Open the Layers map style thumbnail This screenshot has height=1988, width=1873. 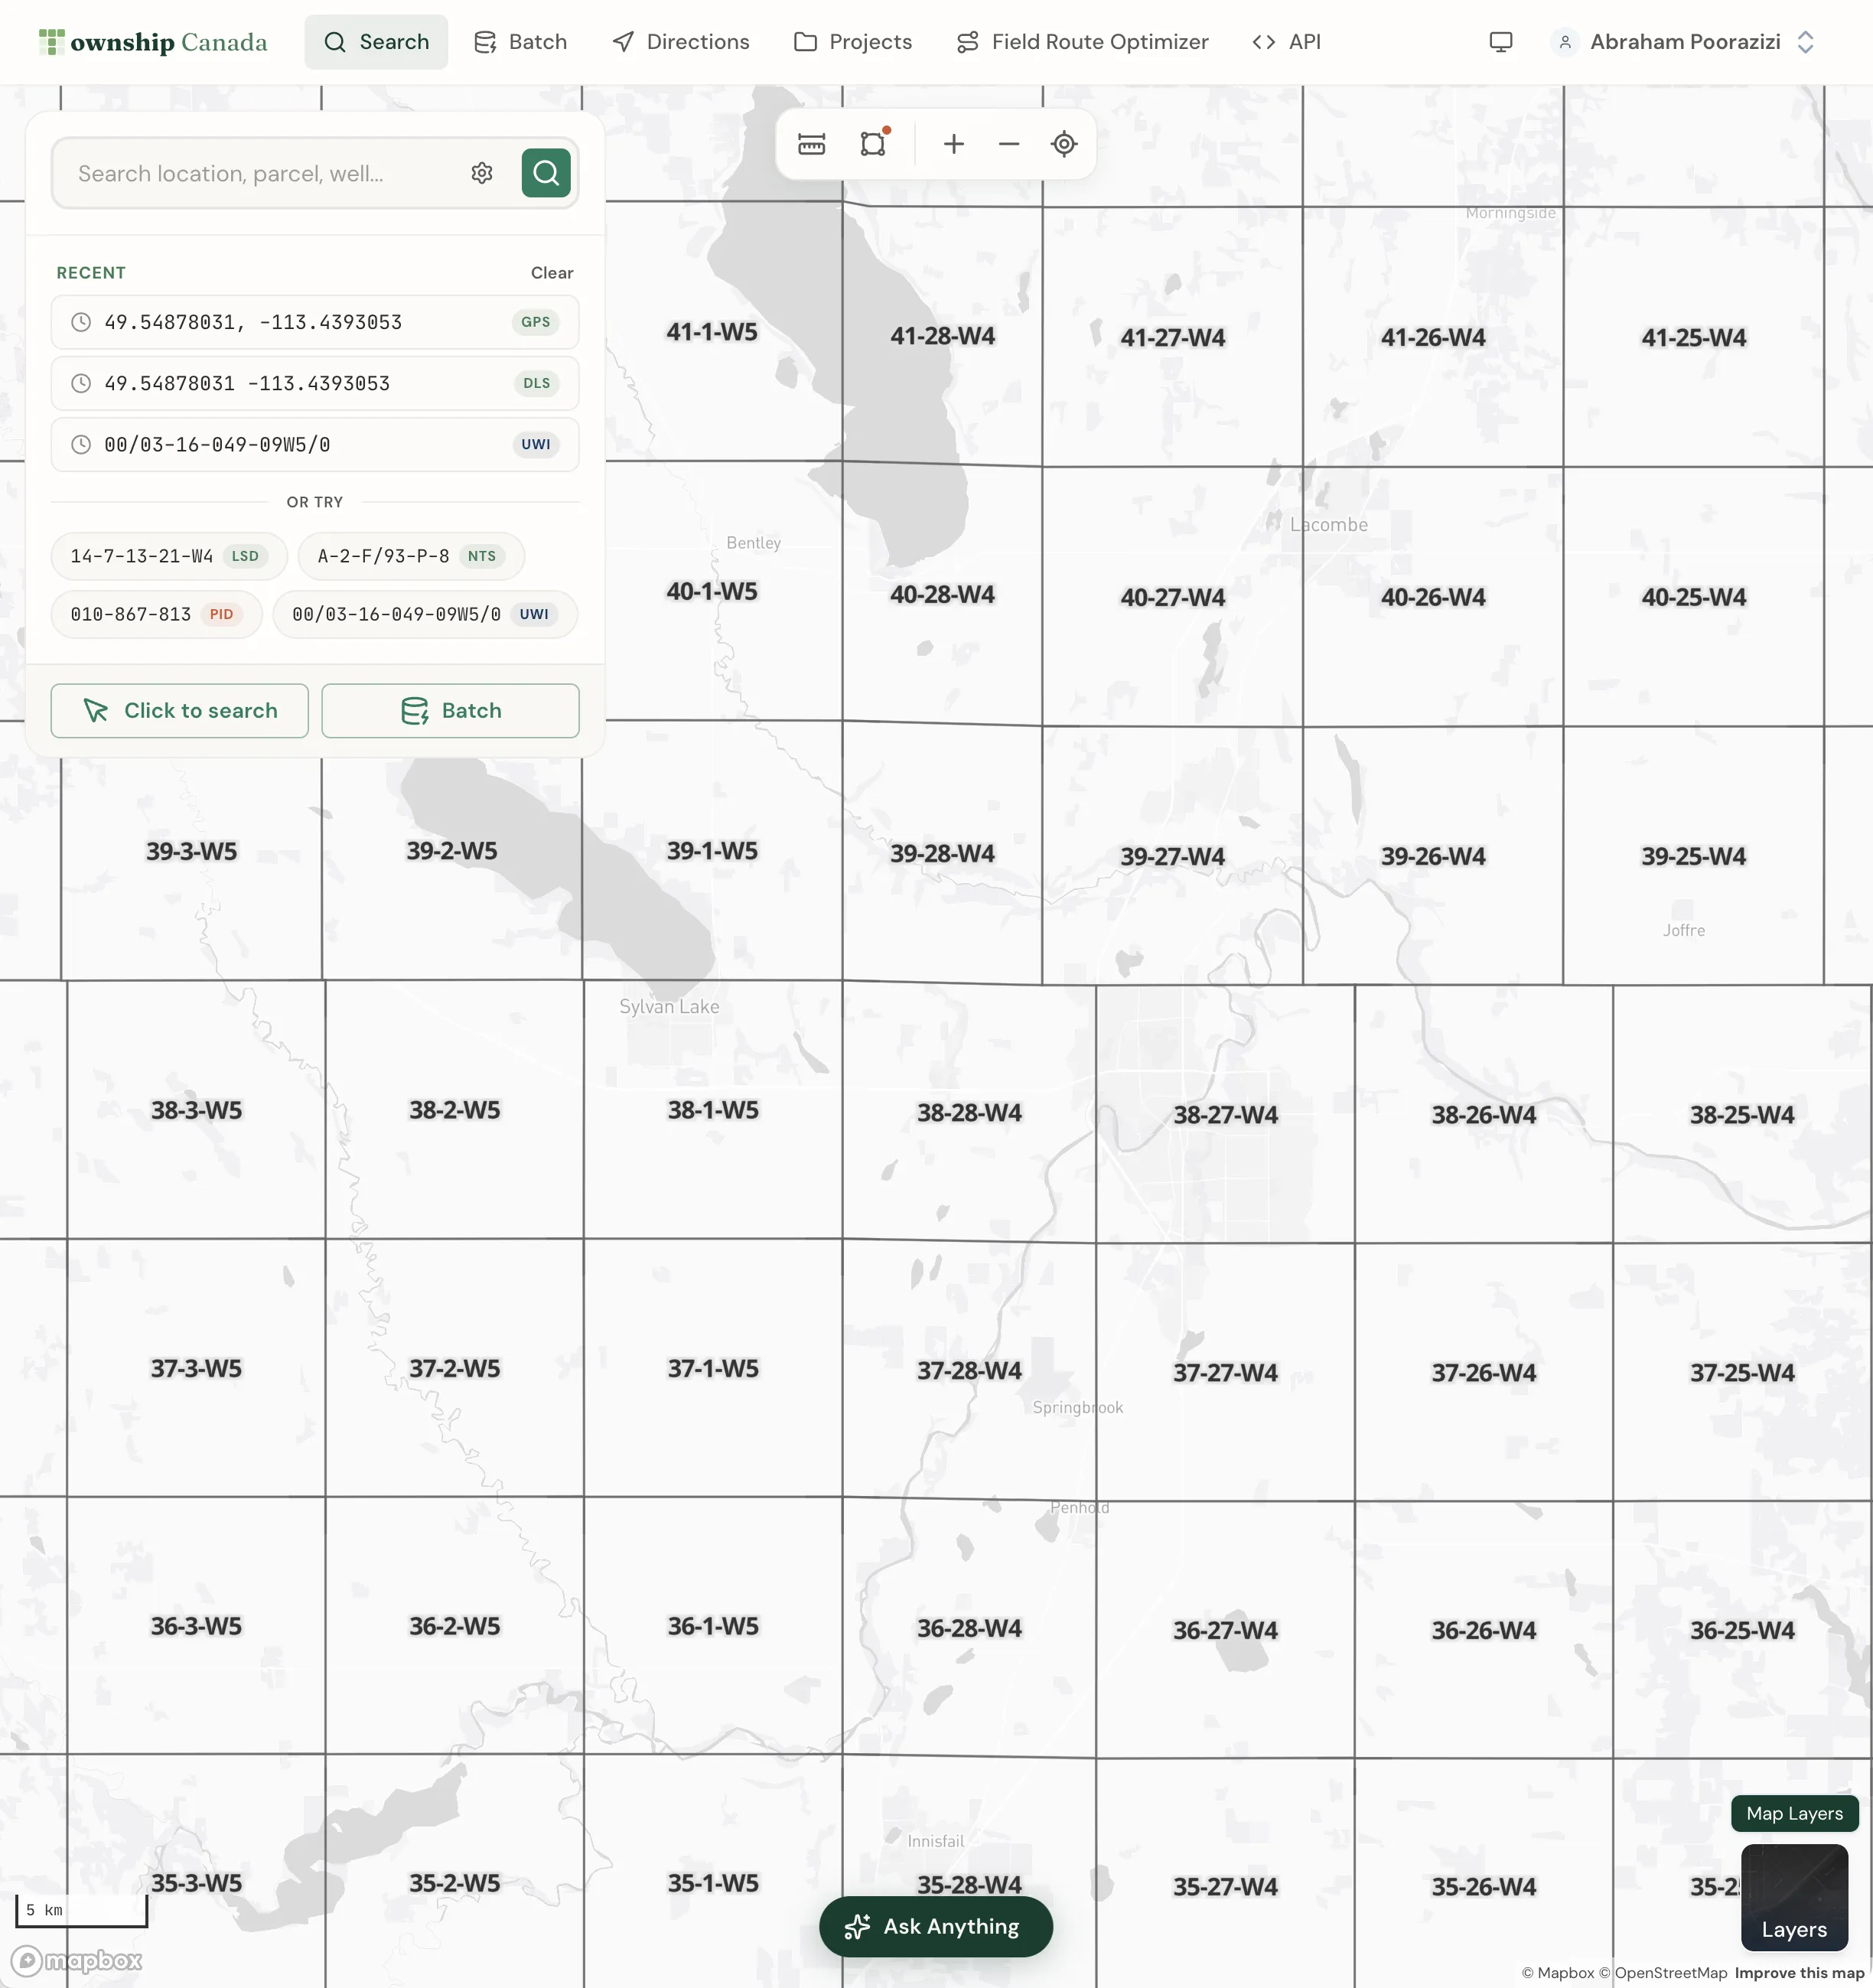pyautogui.click(x=1794, y=1897)
